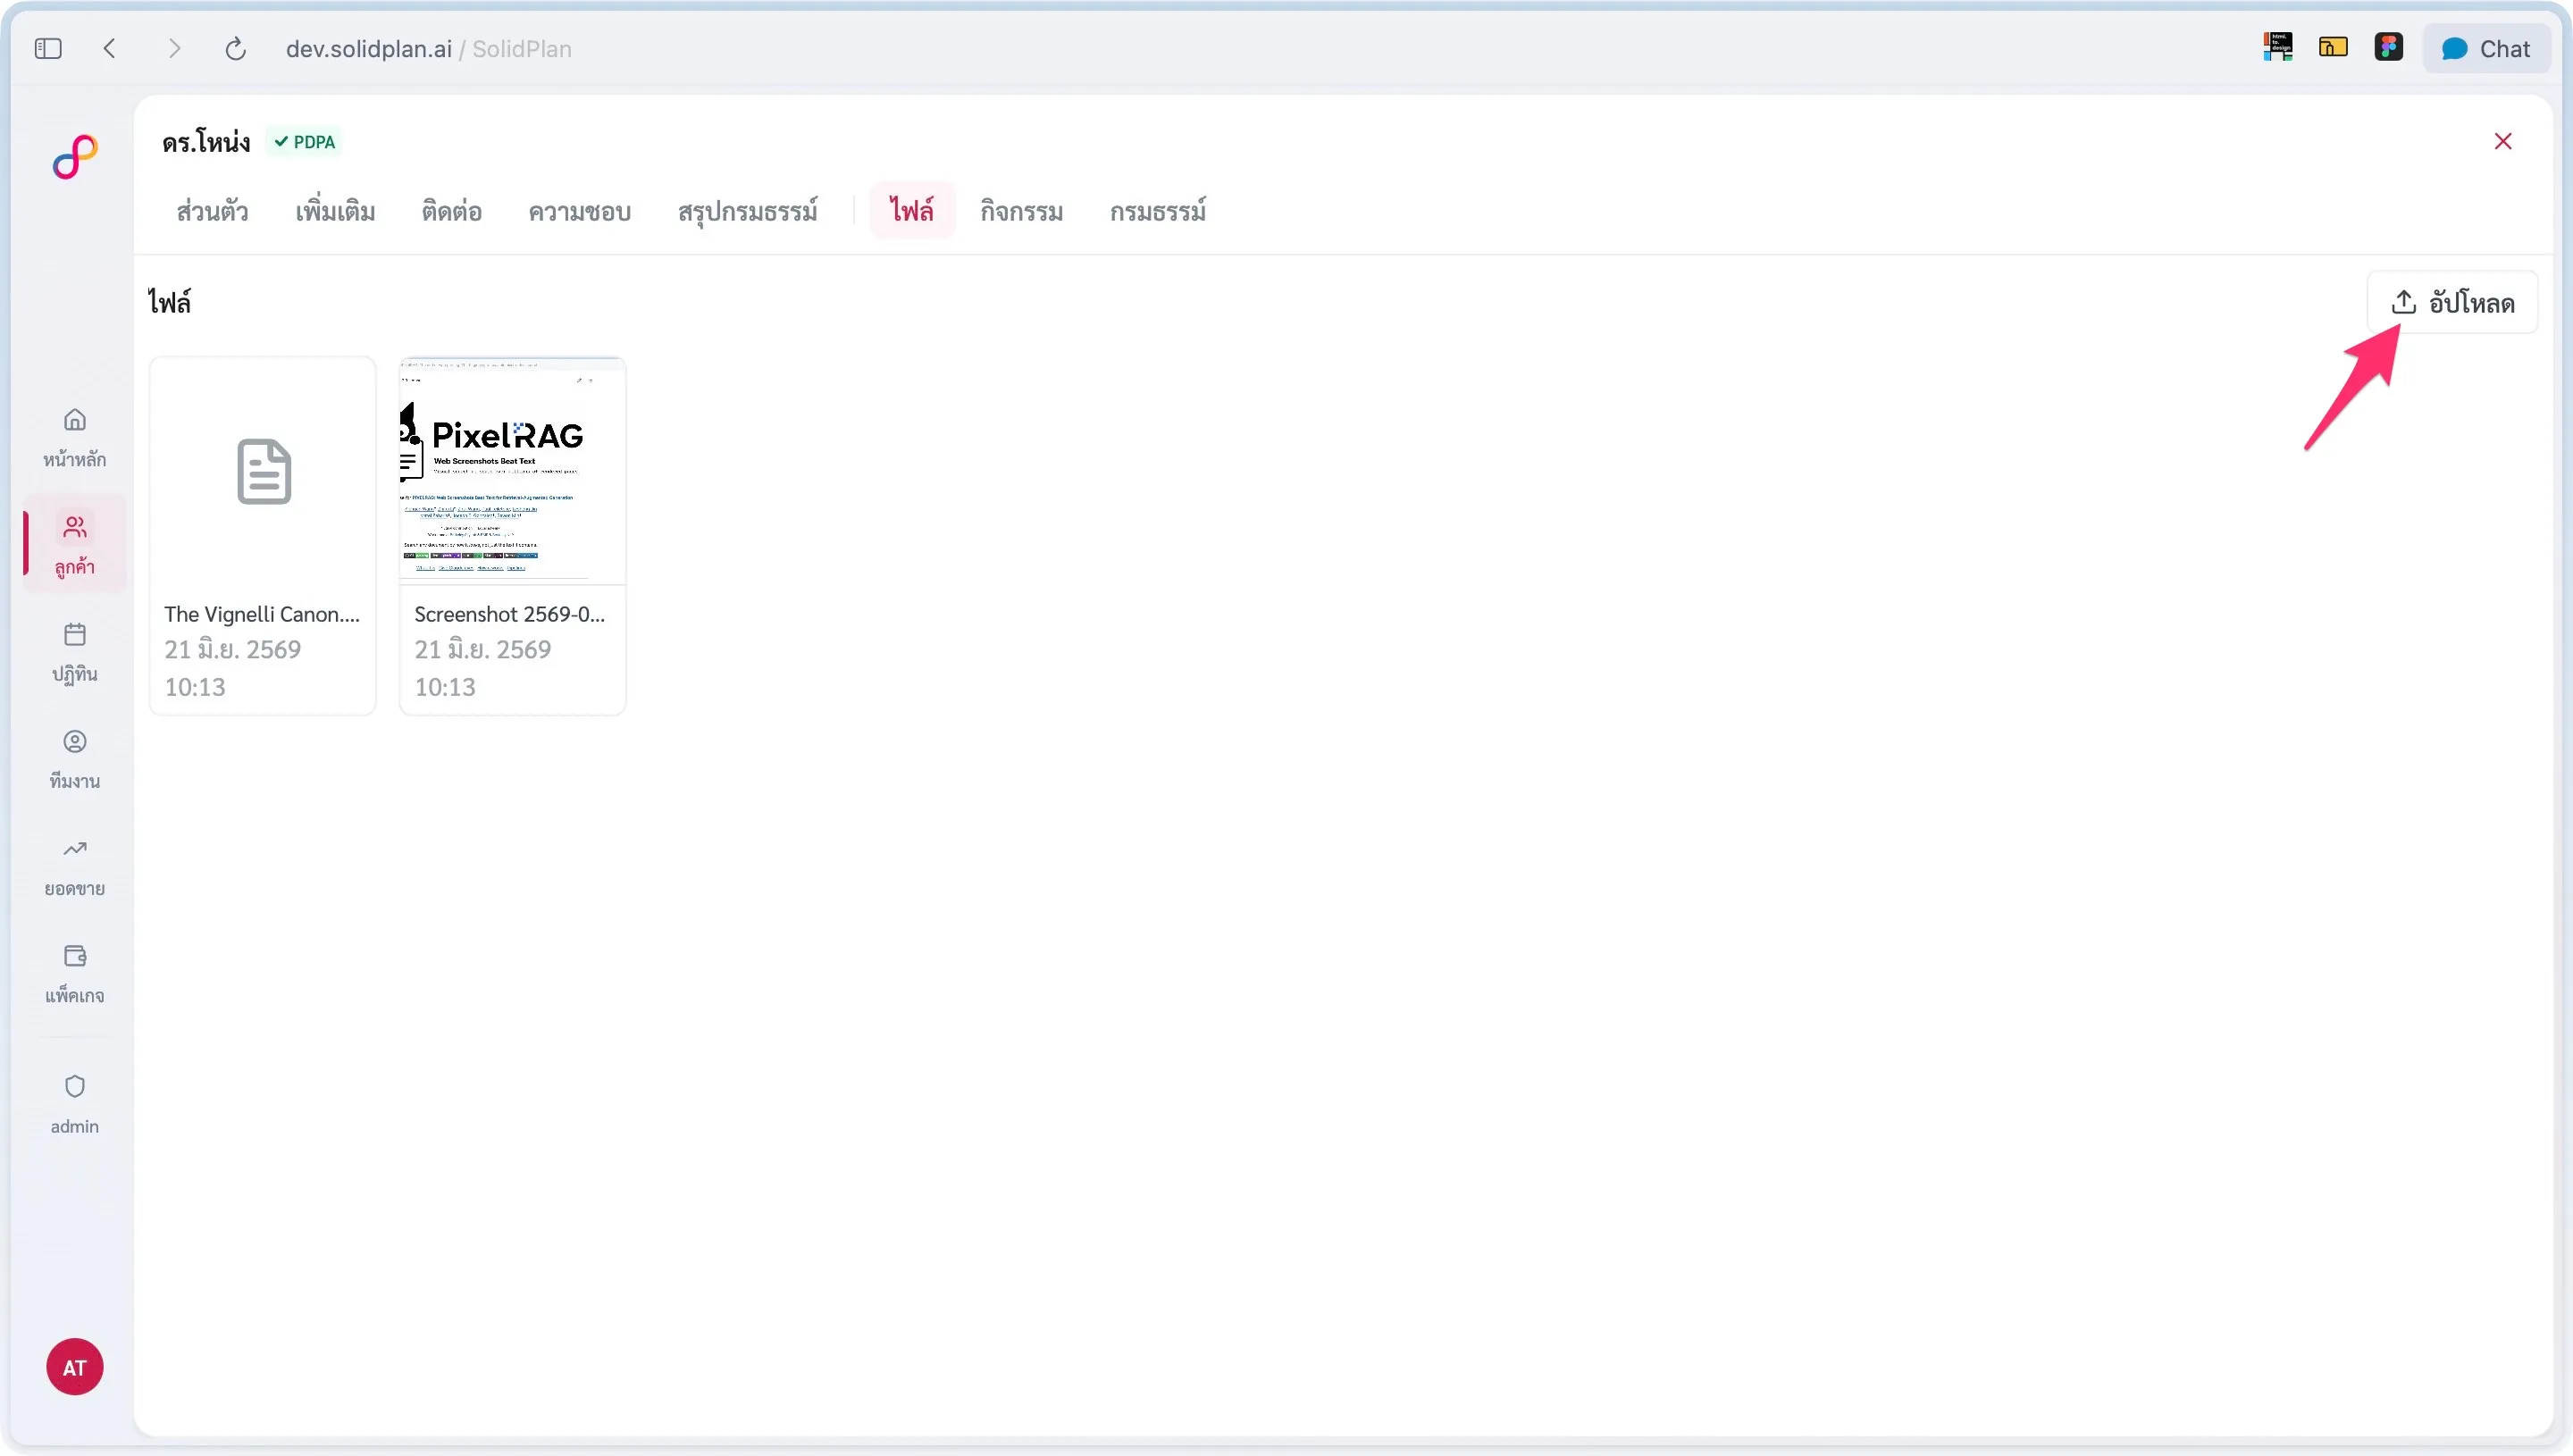Screen dimensions: 2573x1456
Task: Switch to the กิจกรรม tab
Action: pos(1021,211)
